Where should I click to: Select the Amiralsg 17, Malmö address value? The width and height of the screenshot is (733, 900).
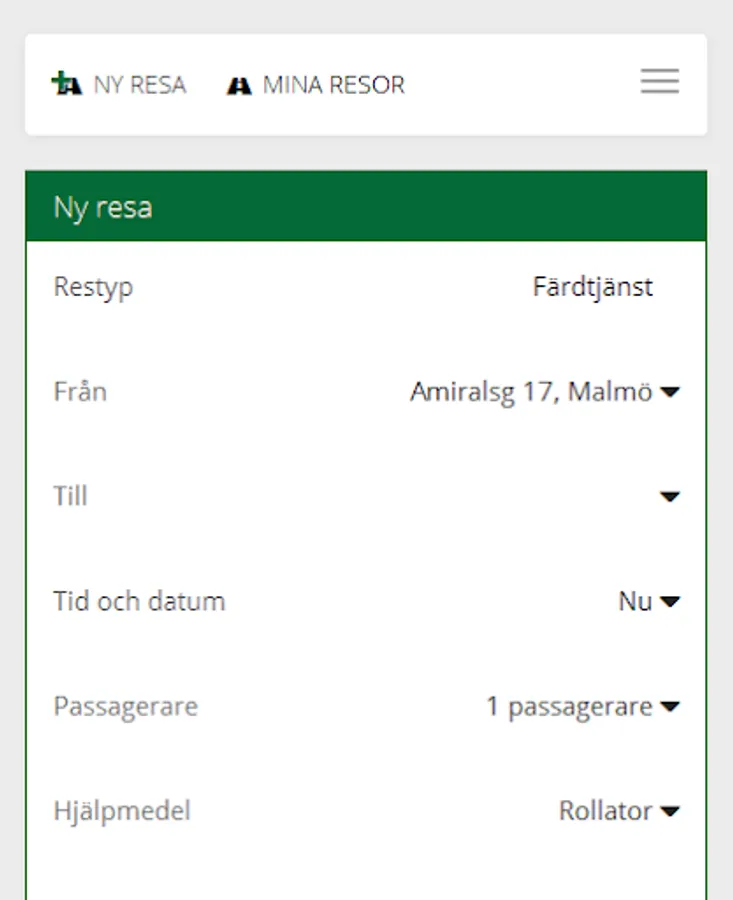click(x=530, y=392)
